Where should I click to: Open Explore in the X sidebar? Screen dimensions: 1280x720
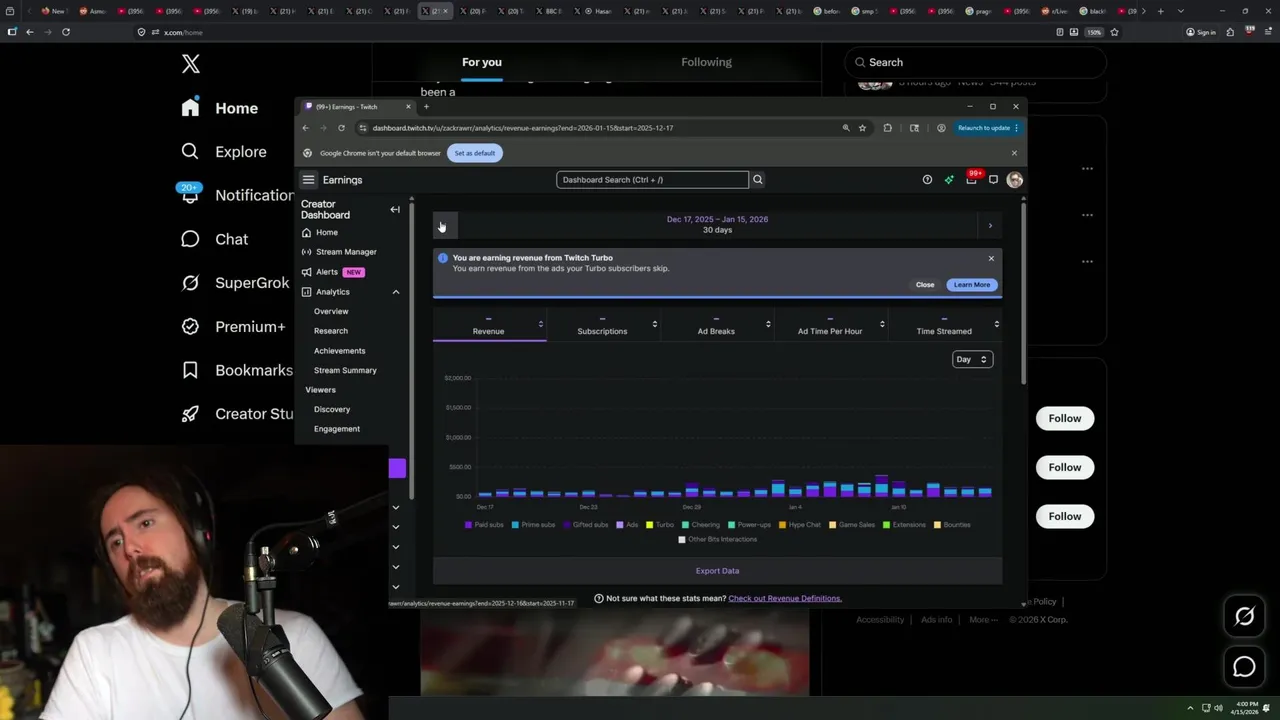tap(224, 152)
